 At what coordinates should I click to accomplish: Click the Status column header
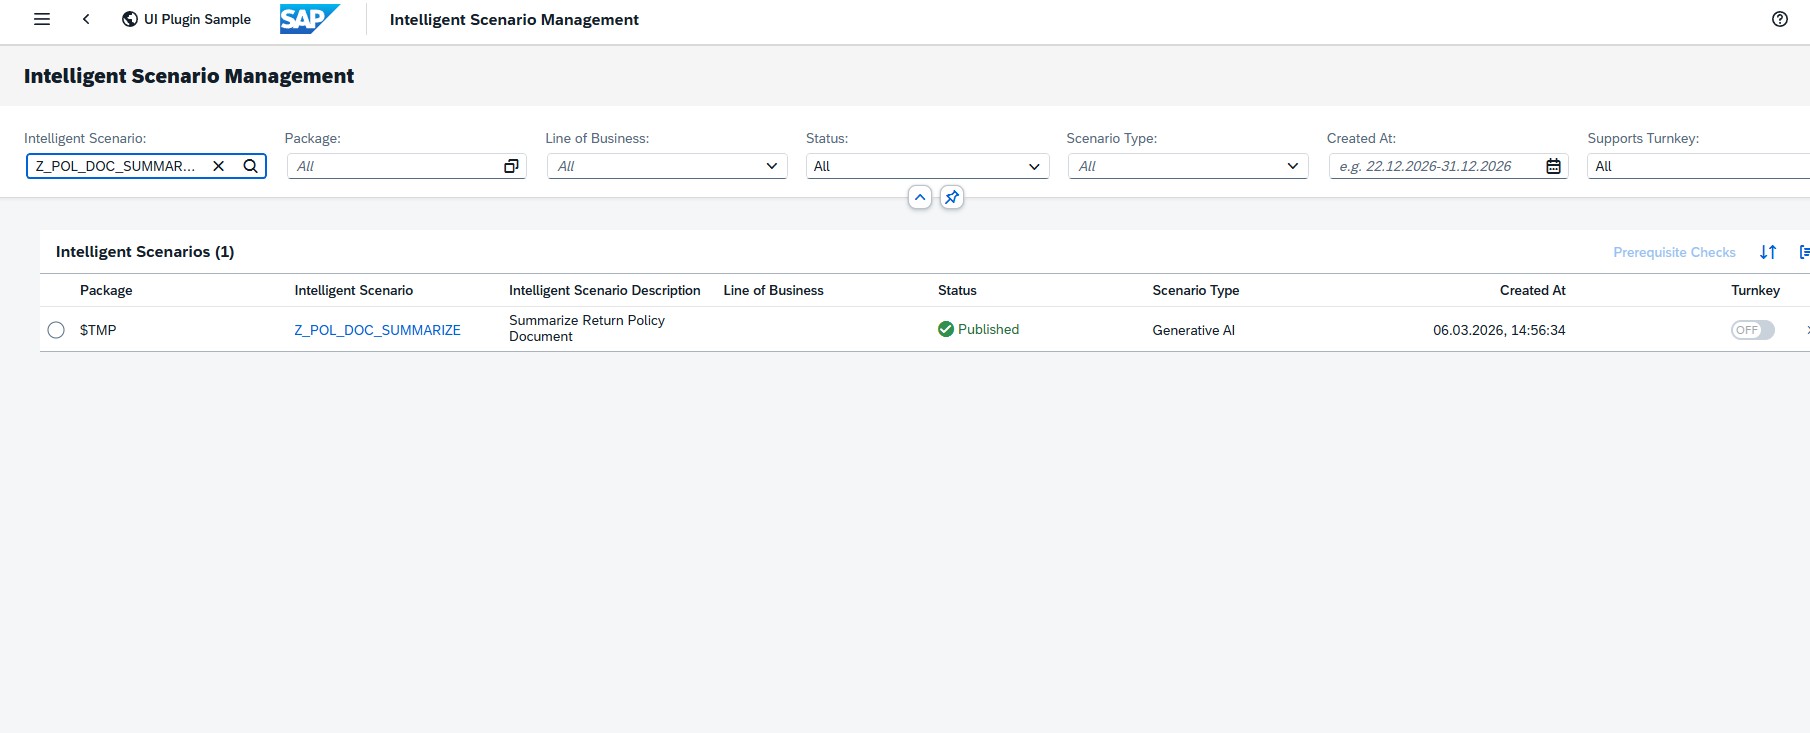[x=957, y=290]
